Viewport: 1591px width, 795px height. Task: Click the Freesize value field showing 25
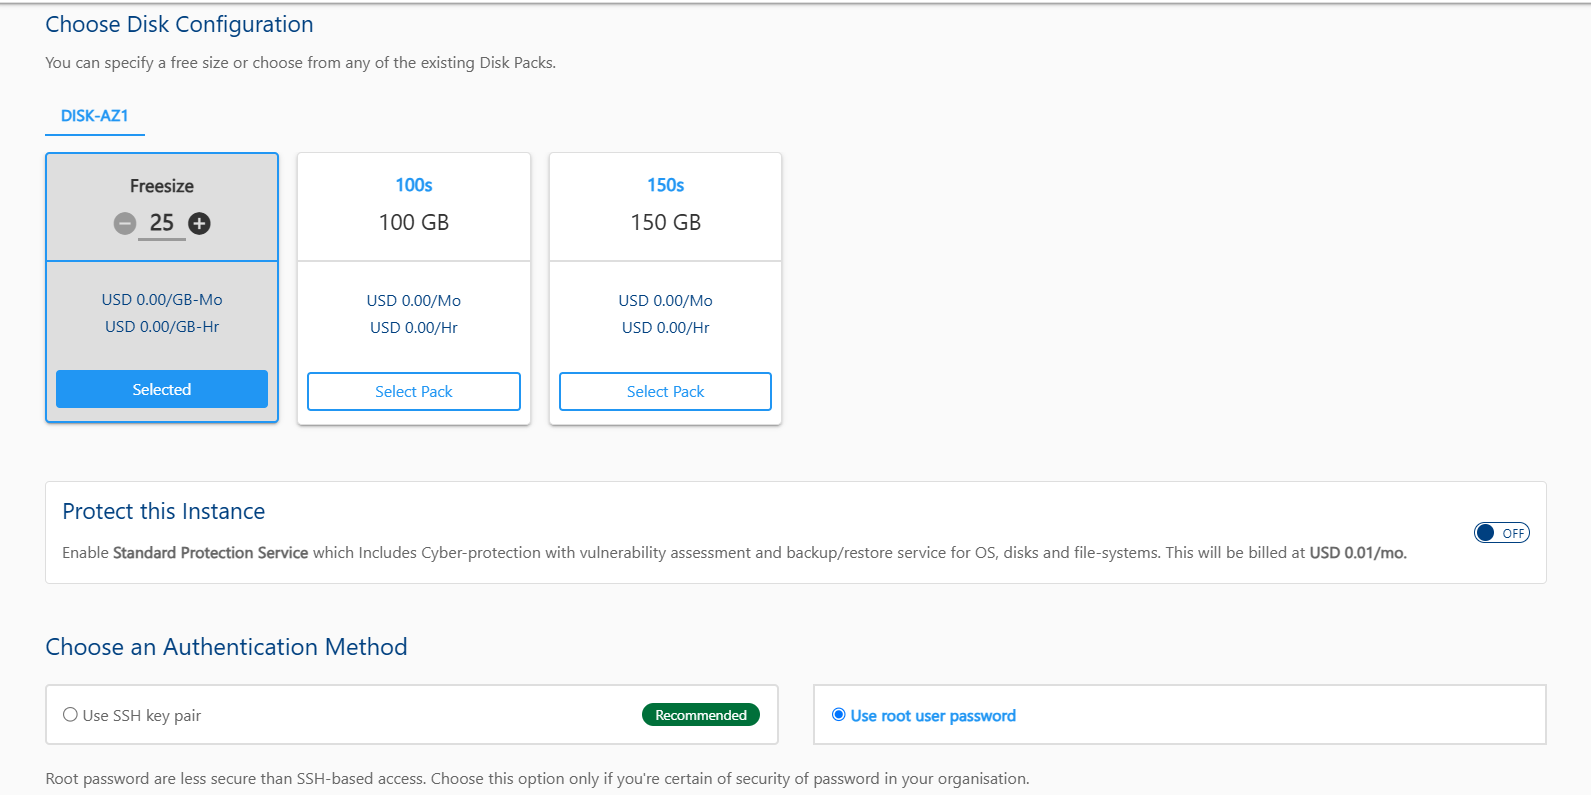162,224
